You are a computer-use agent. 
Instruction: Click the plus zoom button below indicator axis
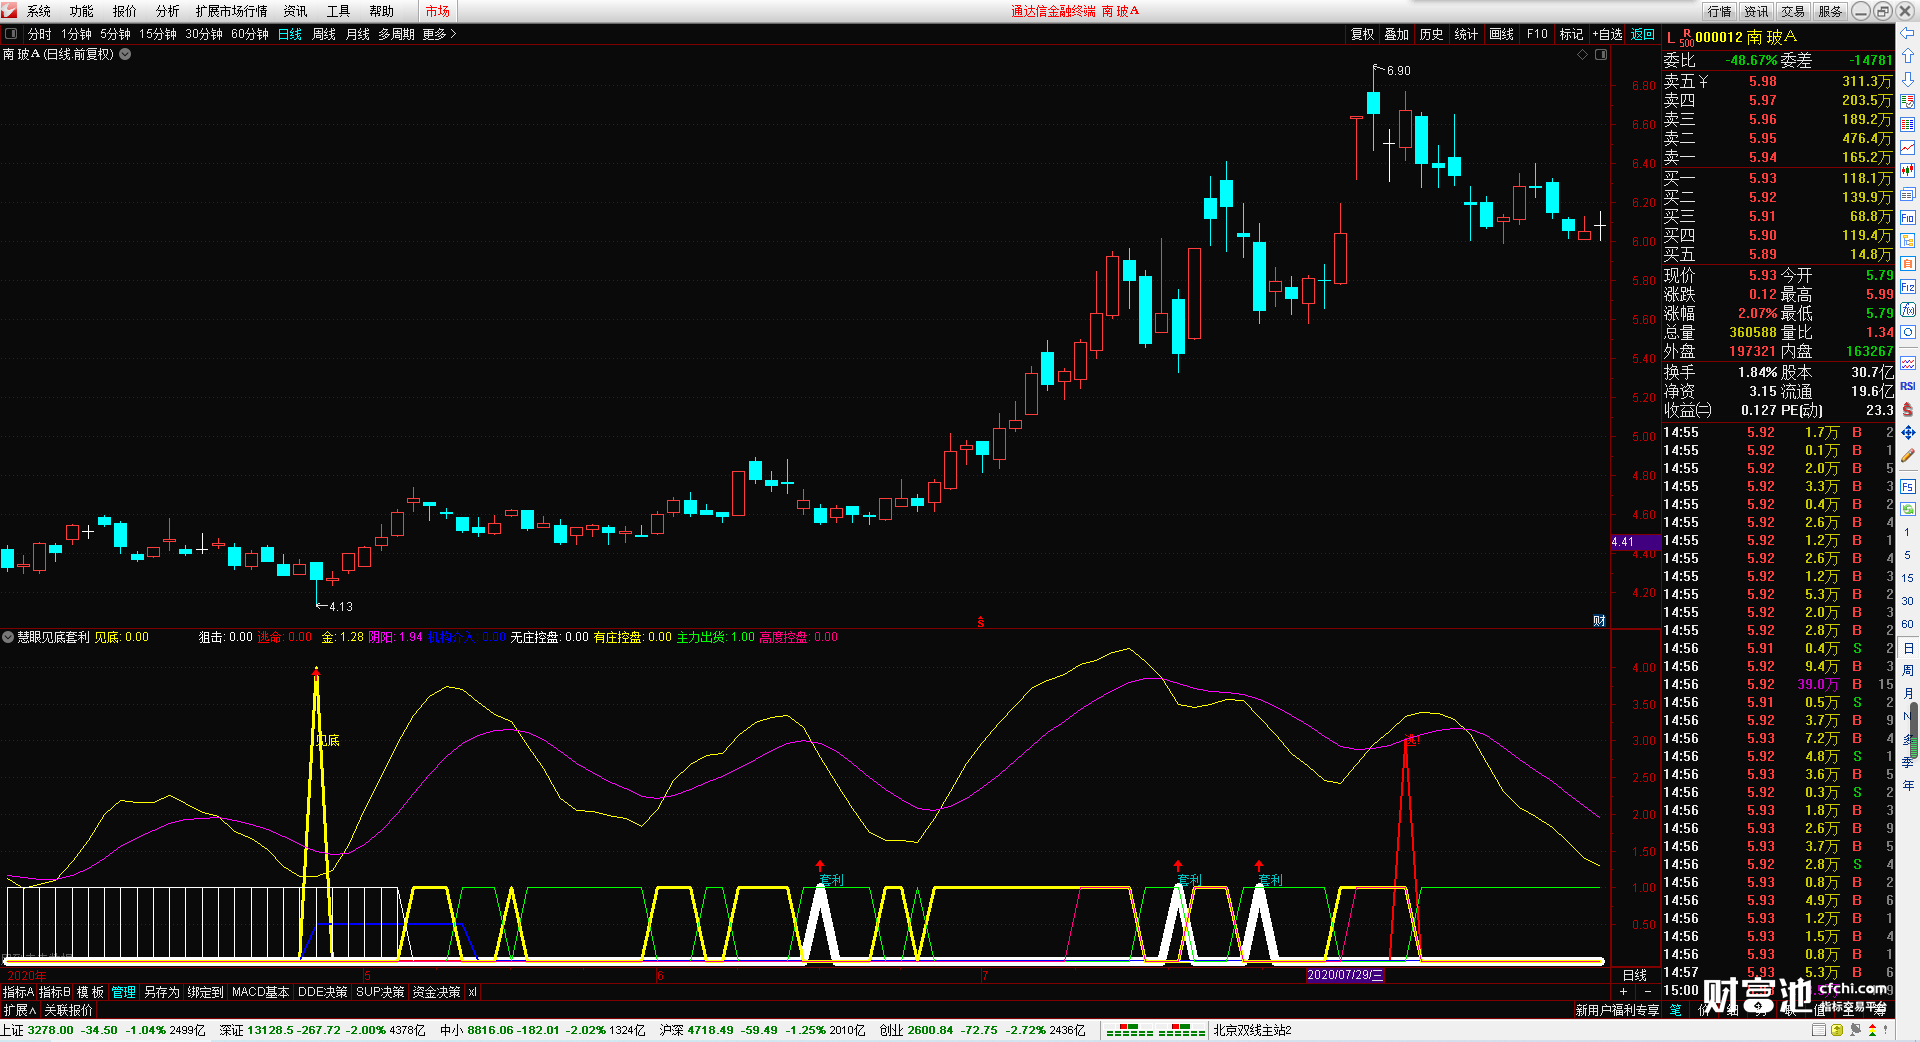(1623, 991)
